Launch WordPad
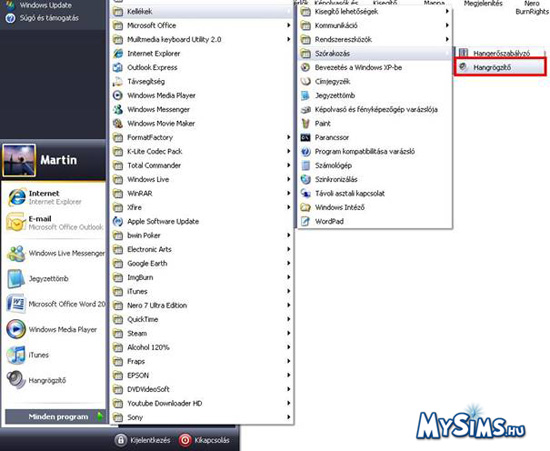 point(375,221)
